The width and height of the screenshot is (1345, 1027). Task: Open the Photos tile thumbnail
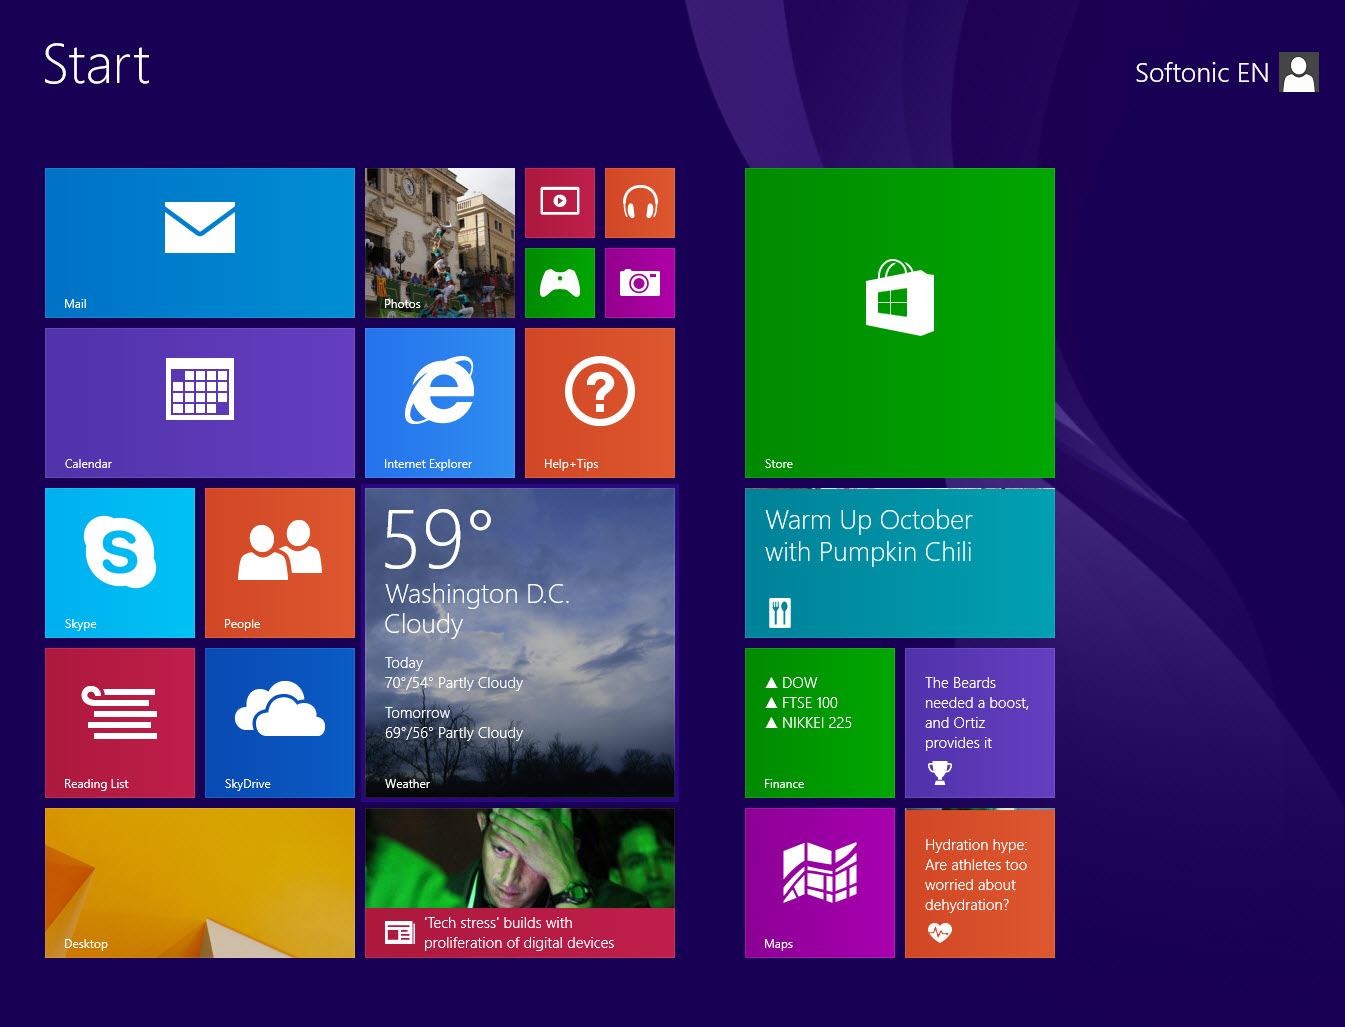tap(440, 243)
